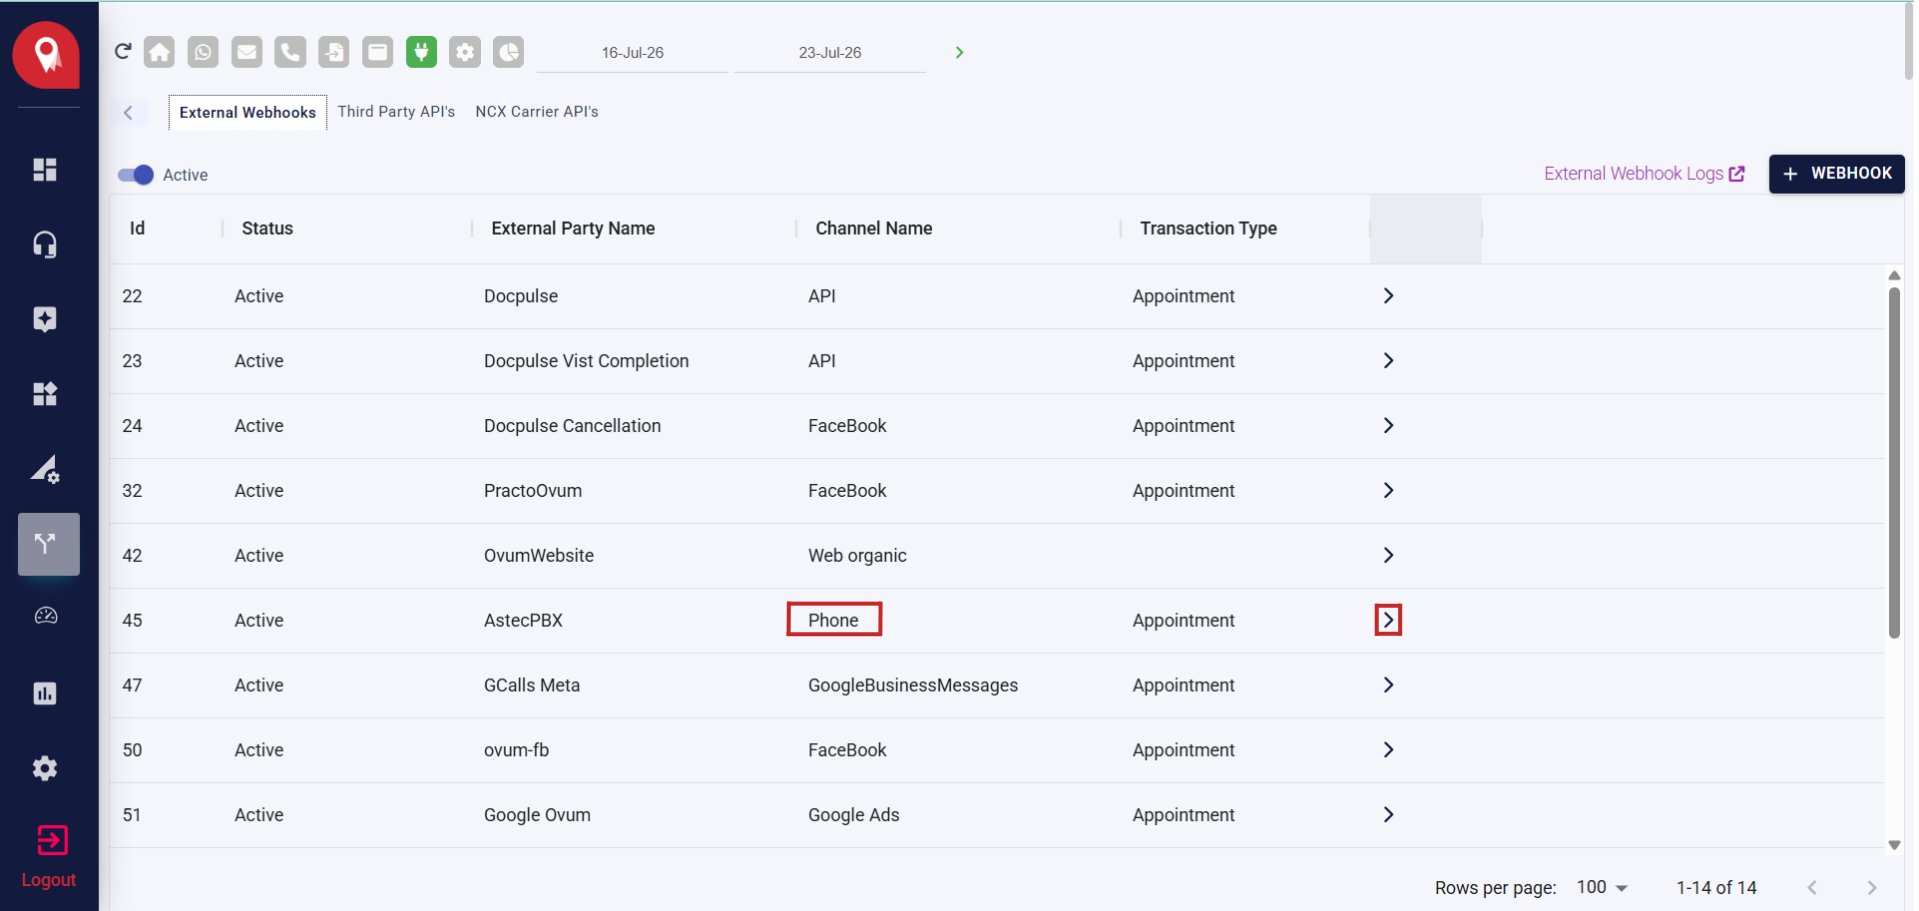Screen dimensions: 1919x911
Task: Open the widgets sidebar icon
Action: 45,394
